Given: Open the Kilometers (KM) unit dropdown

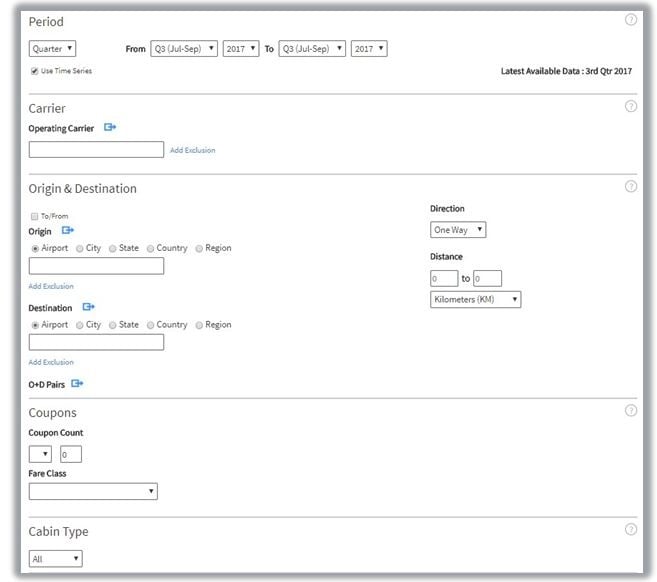Looking at the screenshot, I should click(475, 299).
